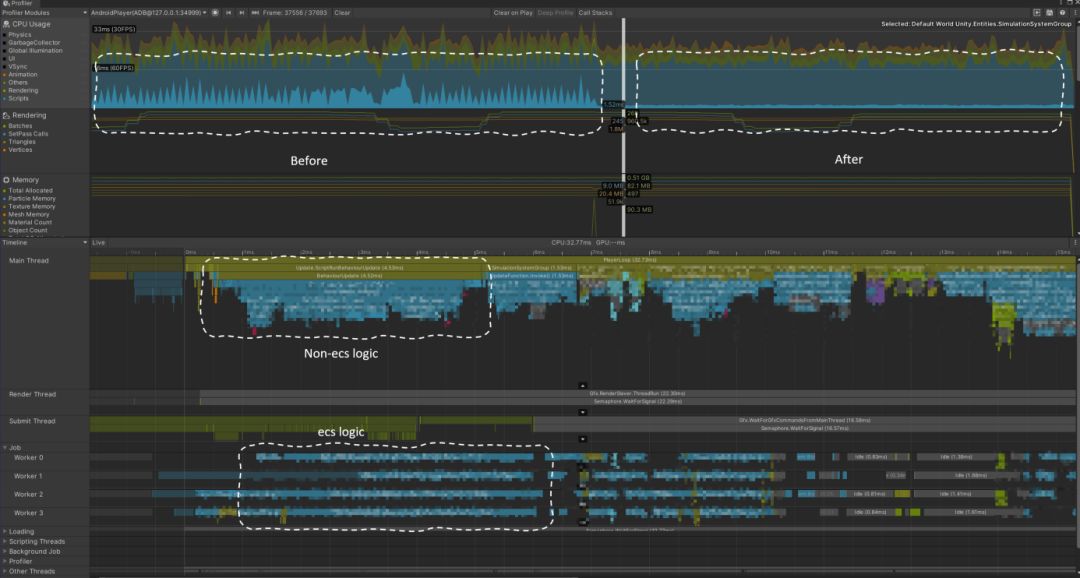
Task: Select the Main Thread row label
Action: (x=29, y=260)
